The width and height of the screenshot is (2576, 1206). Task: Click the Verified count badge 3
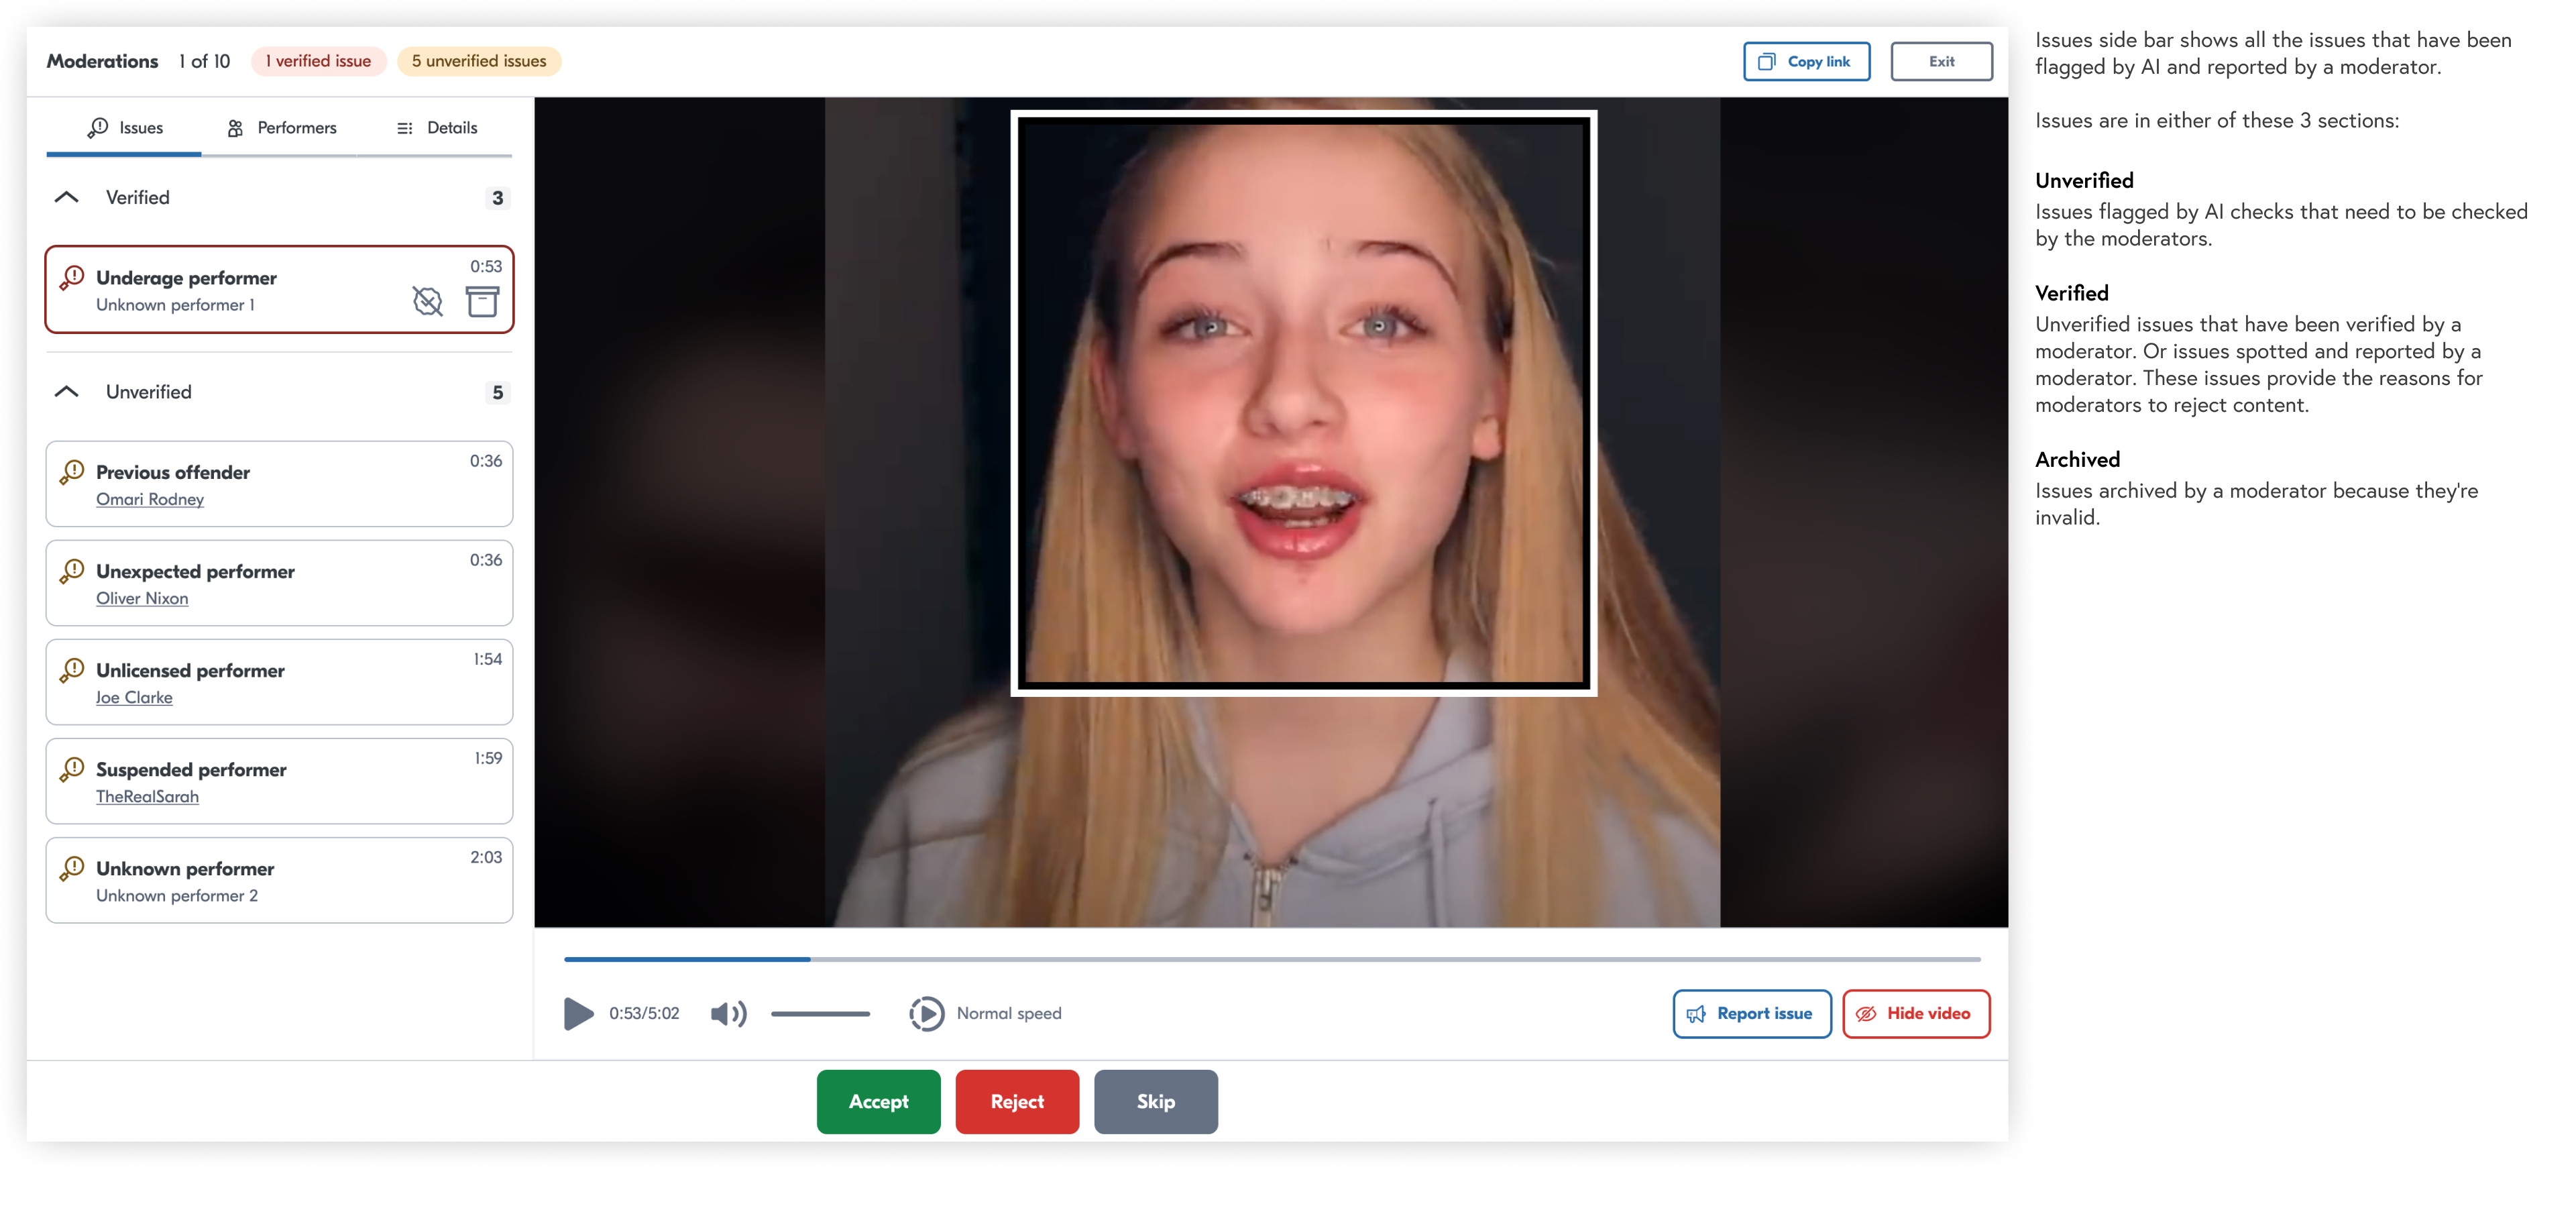tap(497, 198)
